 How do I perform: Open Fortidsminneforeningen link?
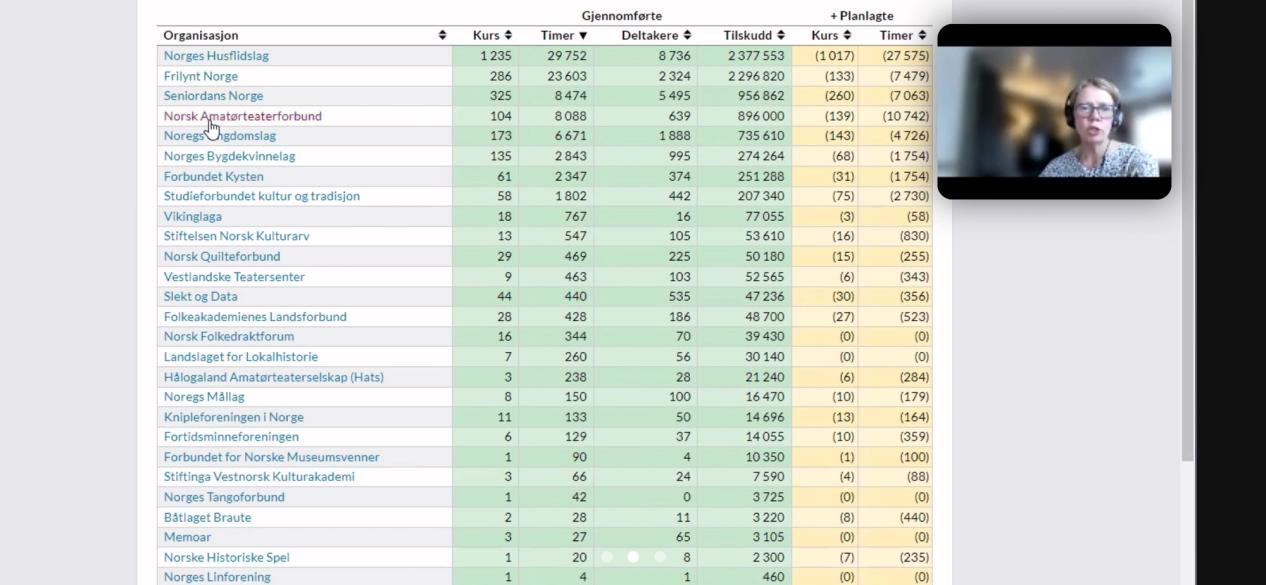click(231, 437)
